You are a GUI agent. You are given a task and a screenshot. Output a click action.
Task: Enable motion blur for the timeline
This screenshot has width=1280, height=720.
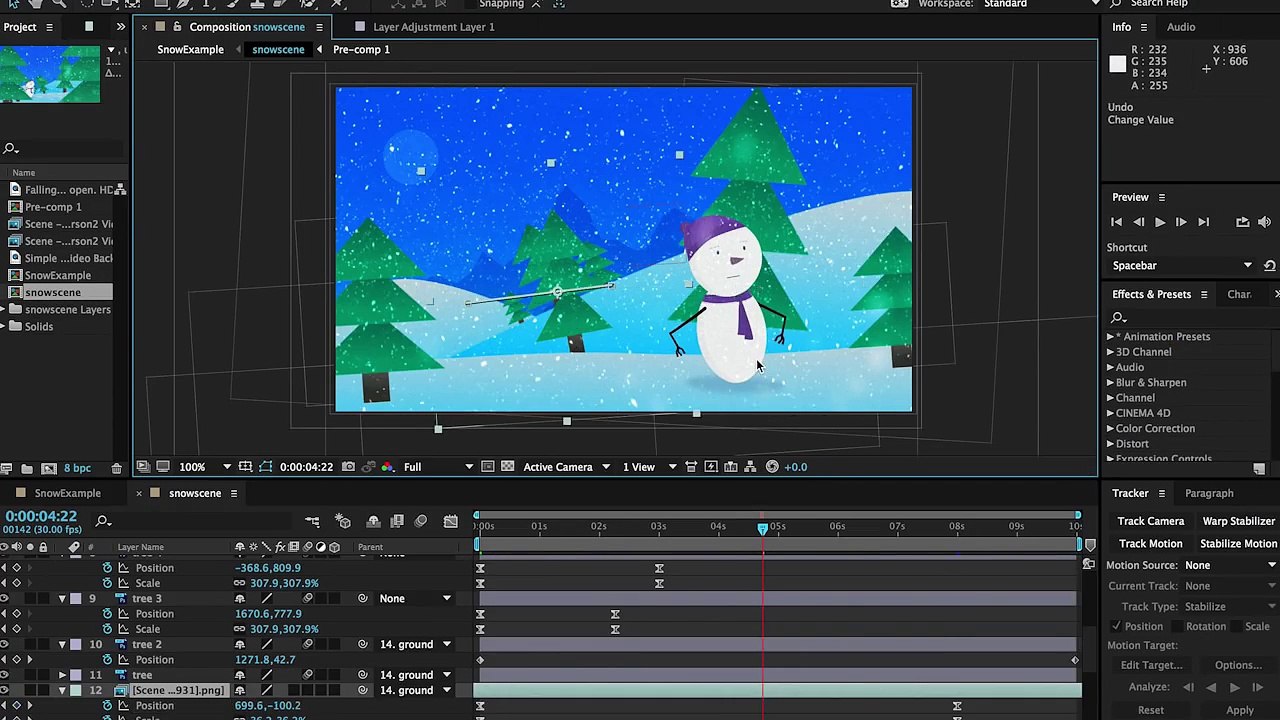(x=421, y=521)
